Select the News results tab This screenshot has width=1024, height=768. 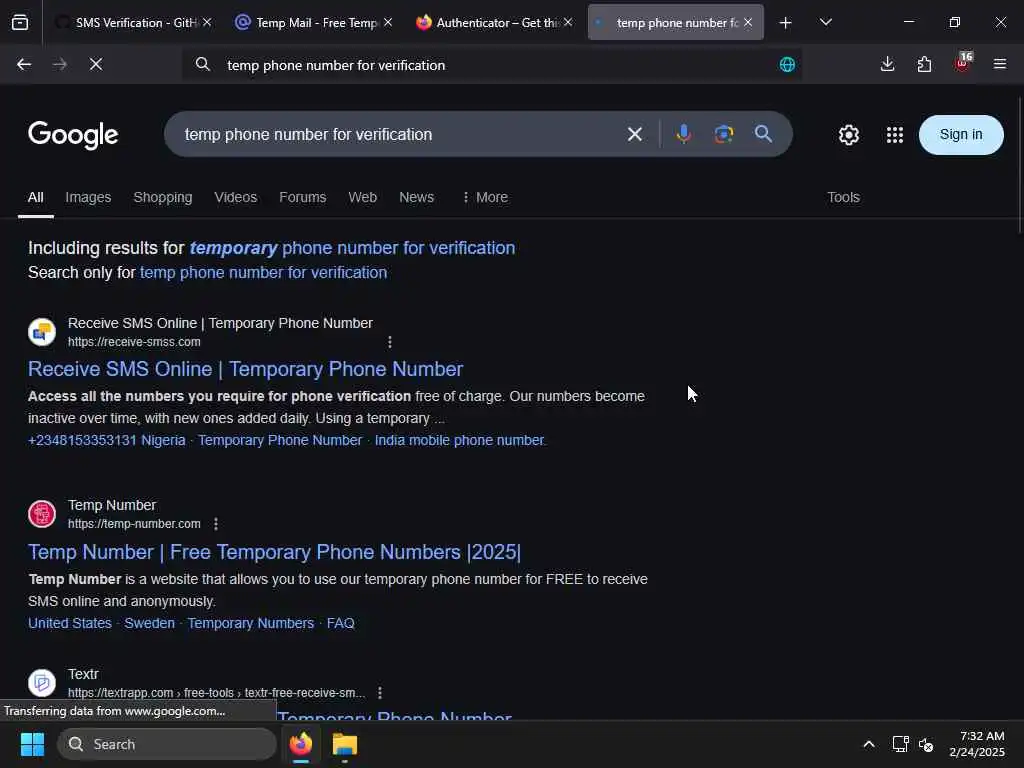pos(417,197)
